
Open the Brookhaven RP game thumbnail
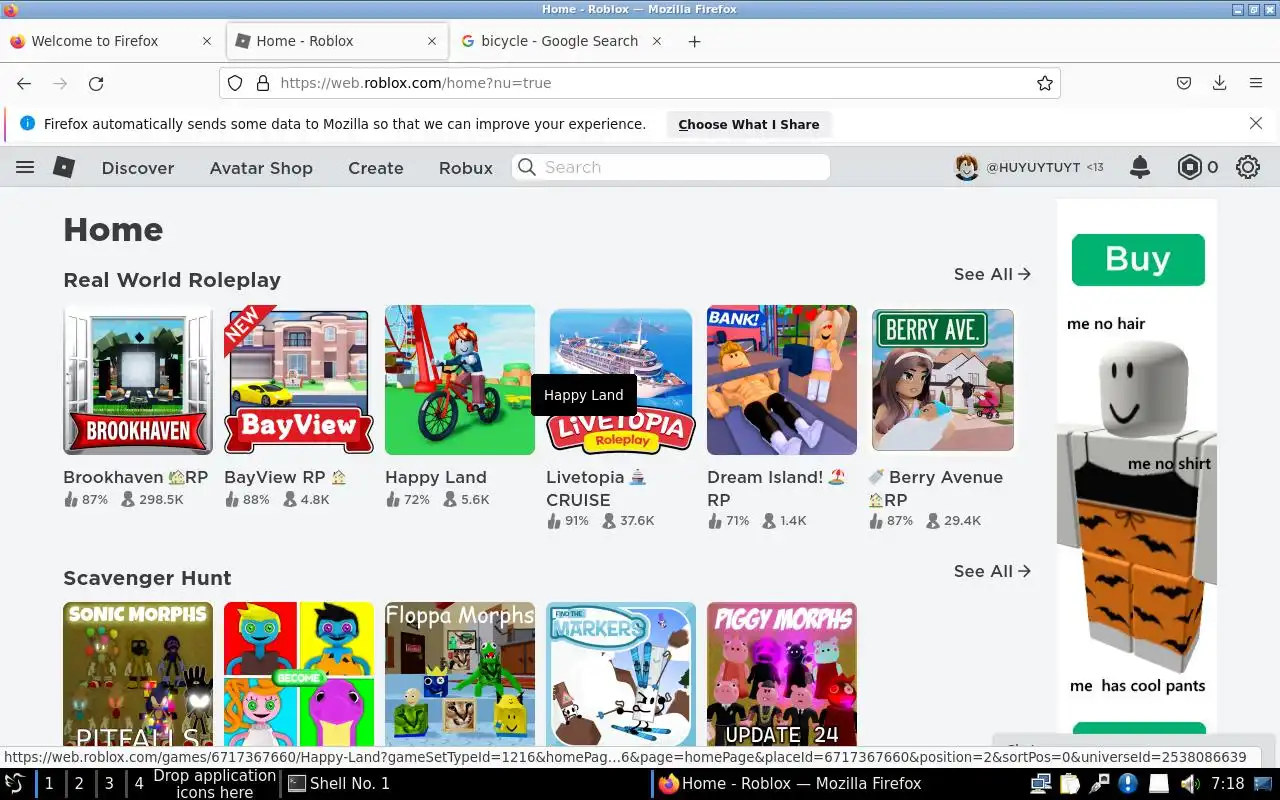[x=138, y=380]
